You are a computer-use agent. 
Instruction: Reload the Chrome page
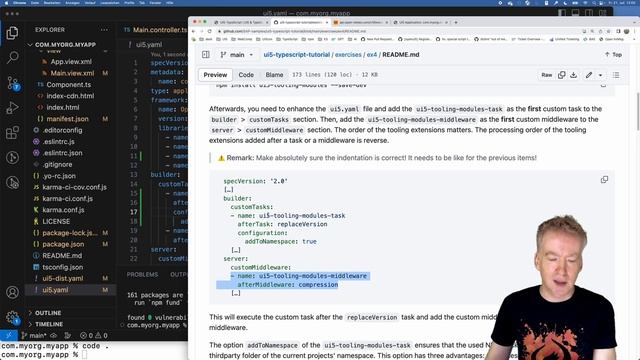[210, 31]
